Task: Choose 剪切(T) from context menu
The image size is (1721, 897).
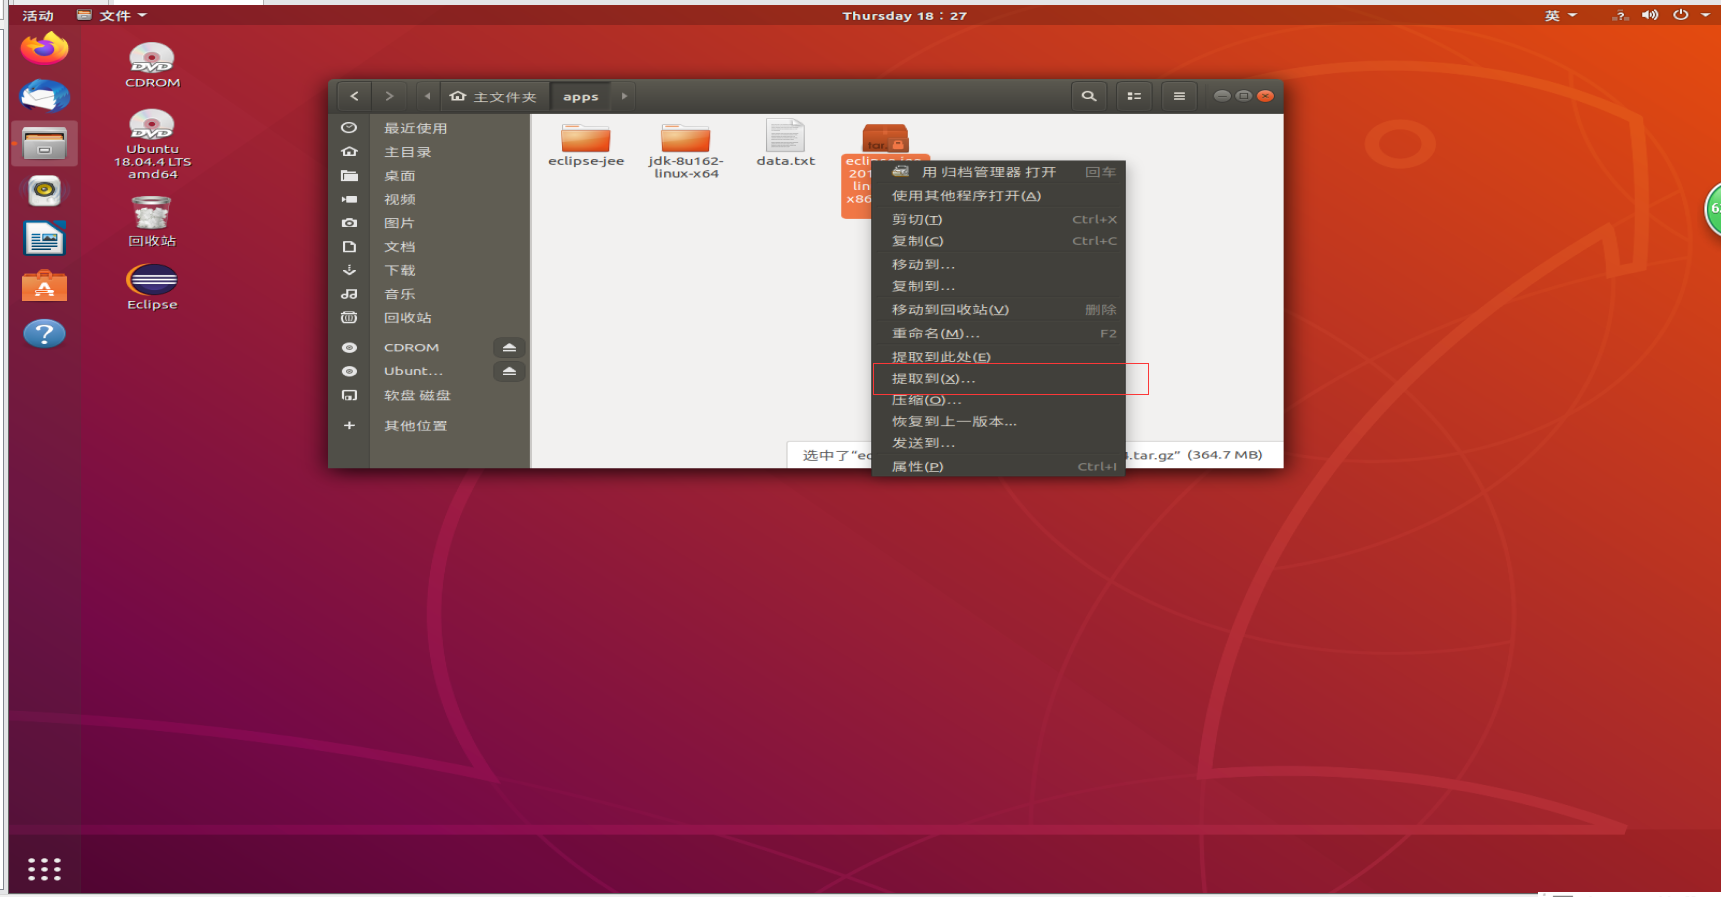Action: pos(999,220)
